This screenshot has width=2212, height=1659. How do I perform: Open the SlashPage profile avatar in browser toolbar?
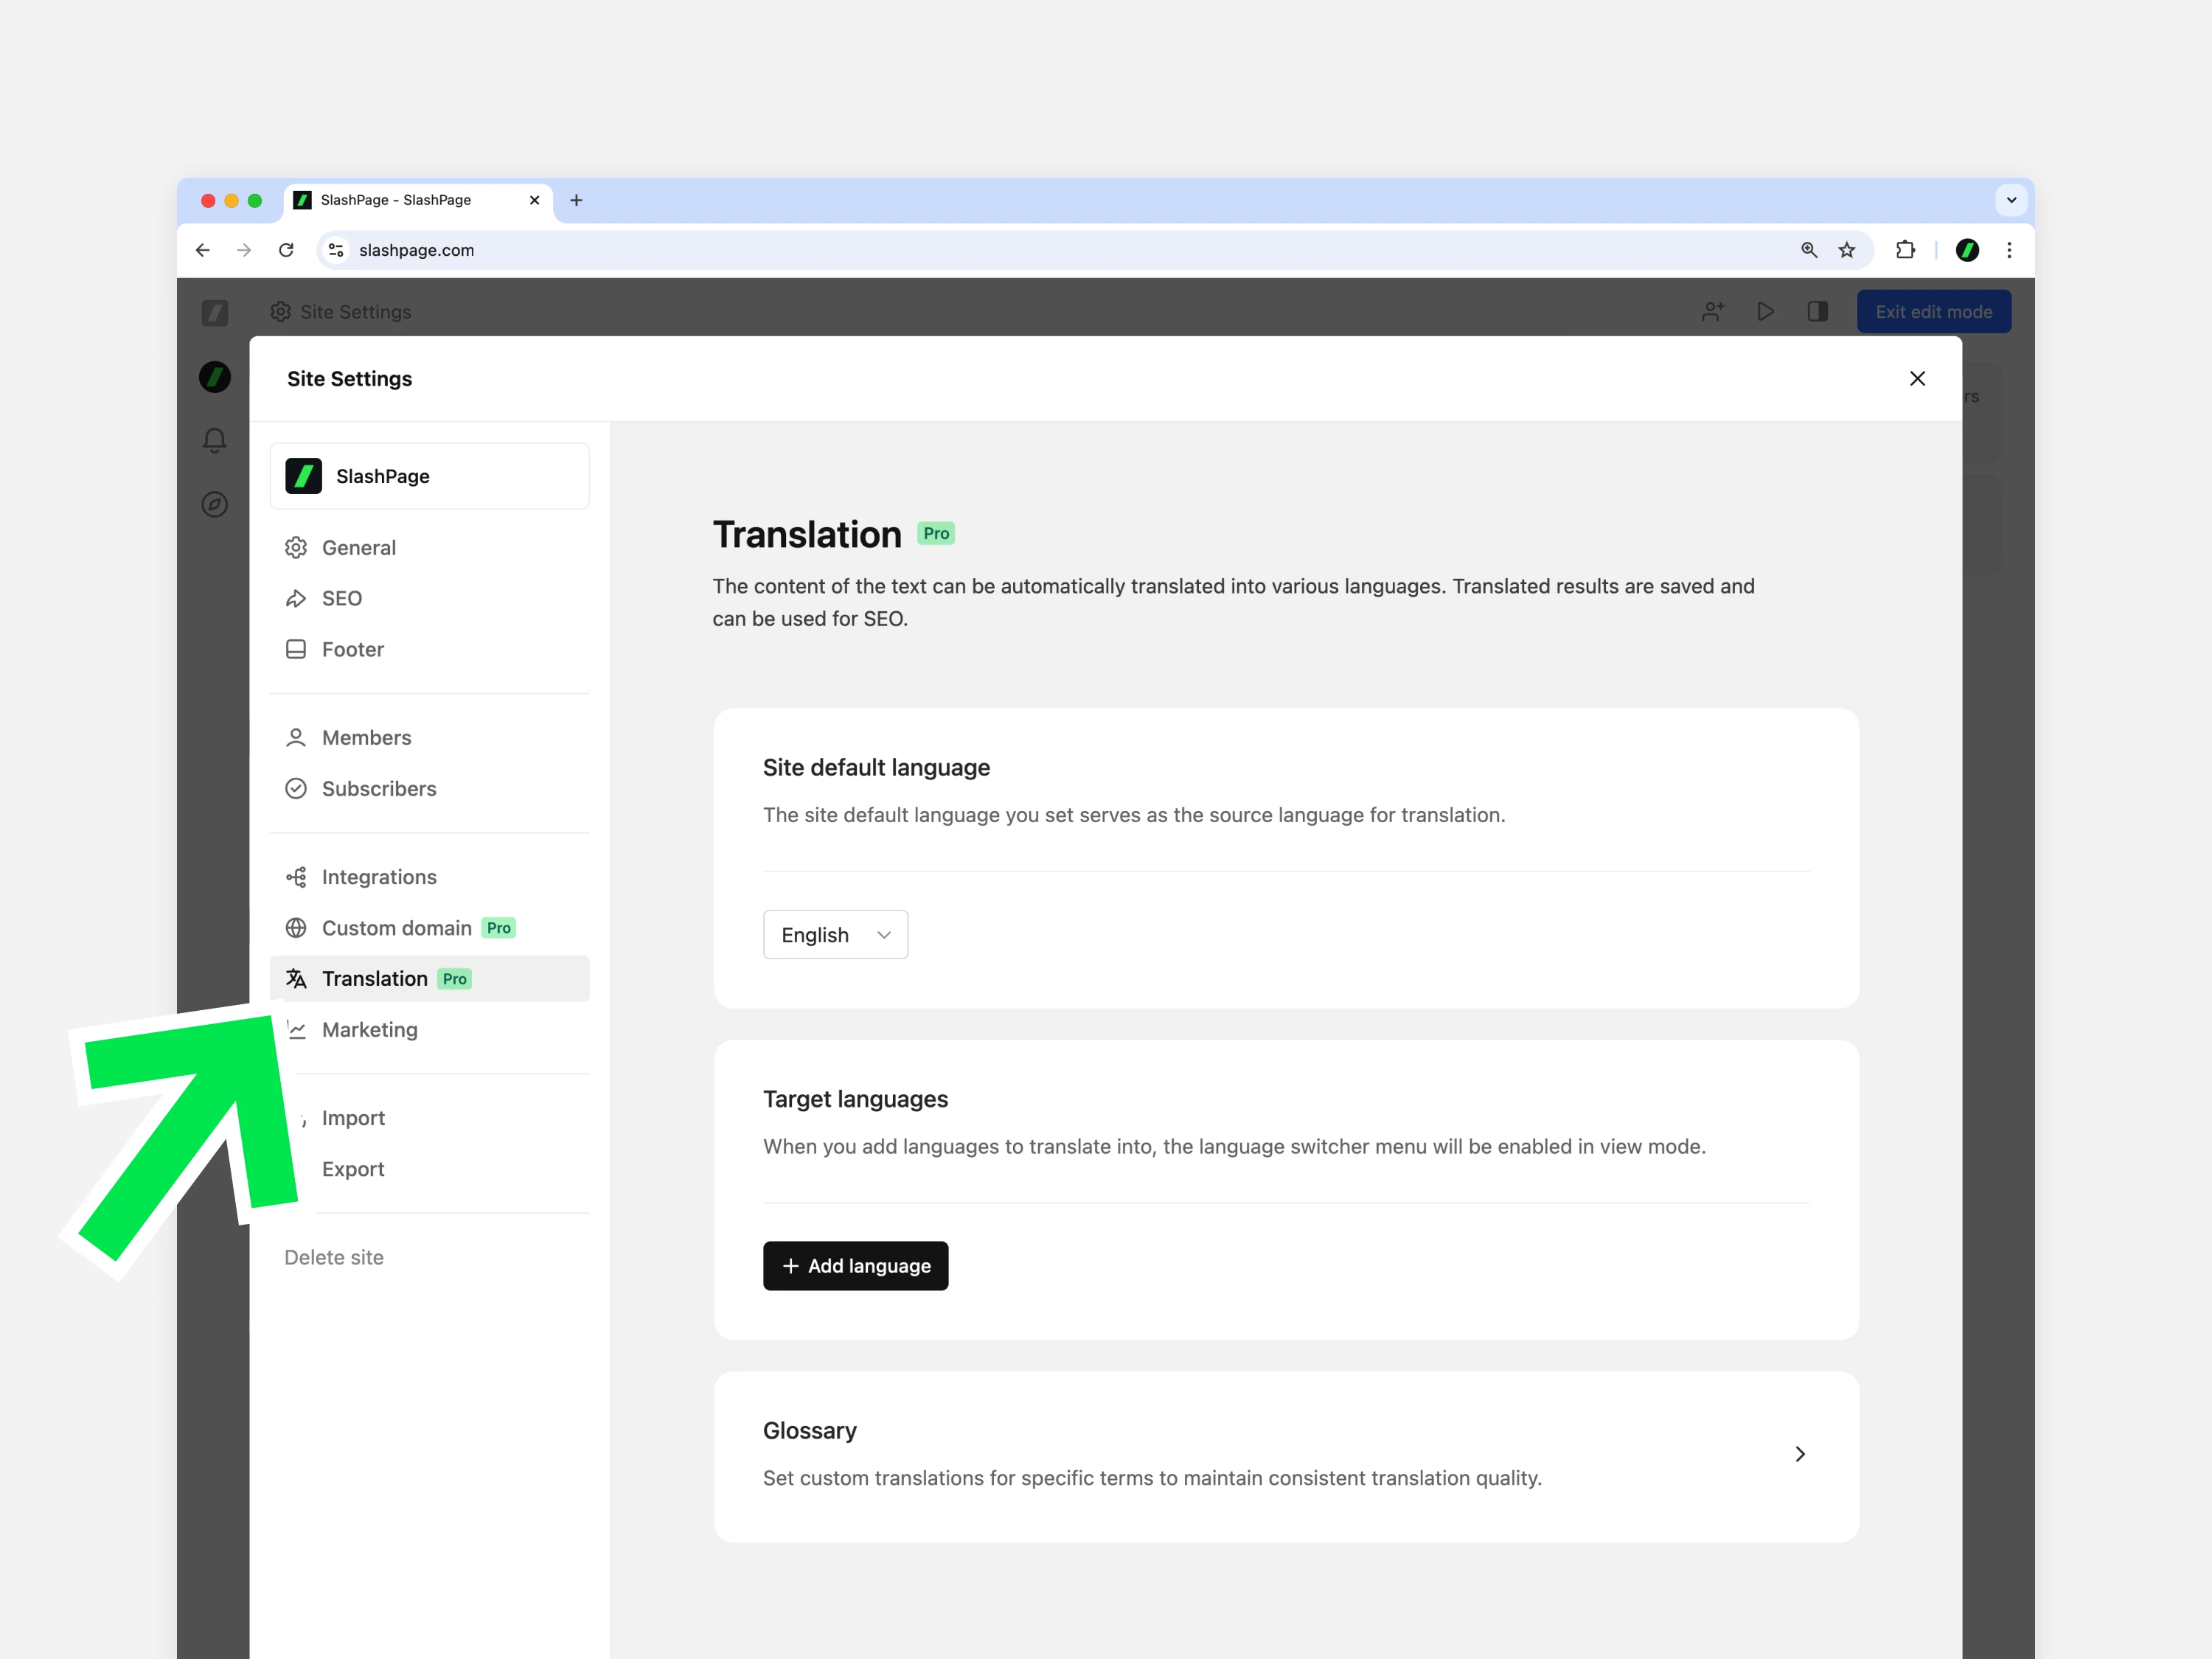(1967, 250)
